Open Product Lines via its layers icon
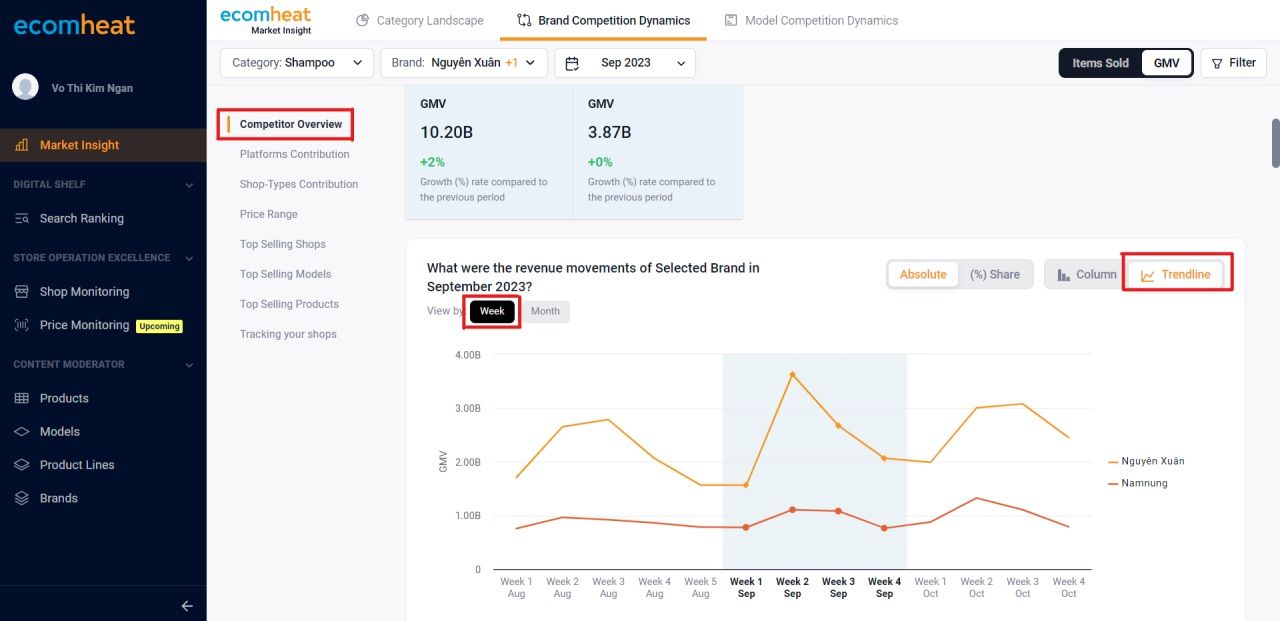The width and height of the screenshot is (1280, 621). point(21,465)
